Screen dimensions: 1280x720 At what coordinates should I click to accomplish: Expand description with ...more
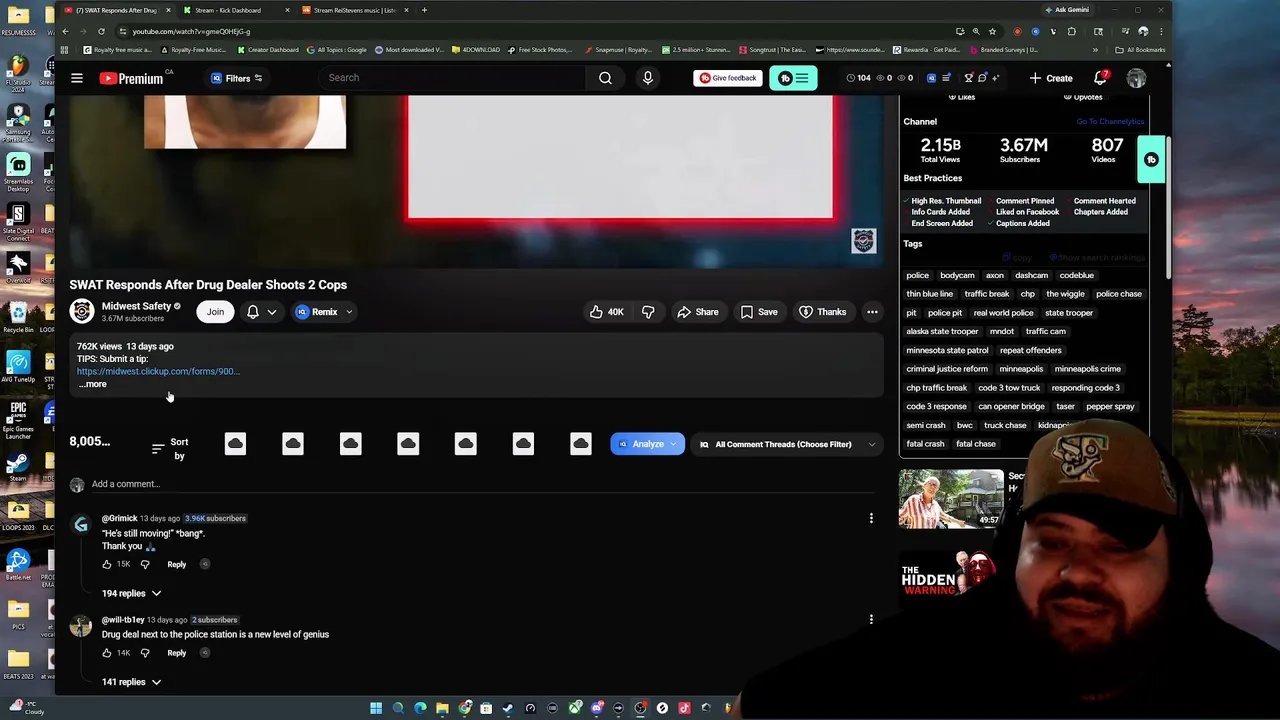click(92, 384)
